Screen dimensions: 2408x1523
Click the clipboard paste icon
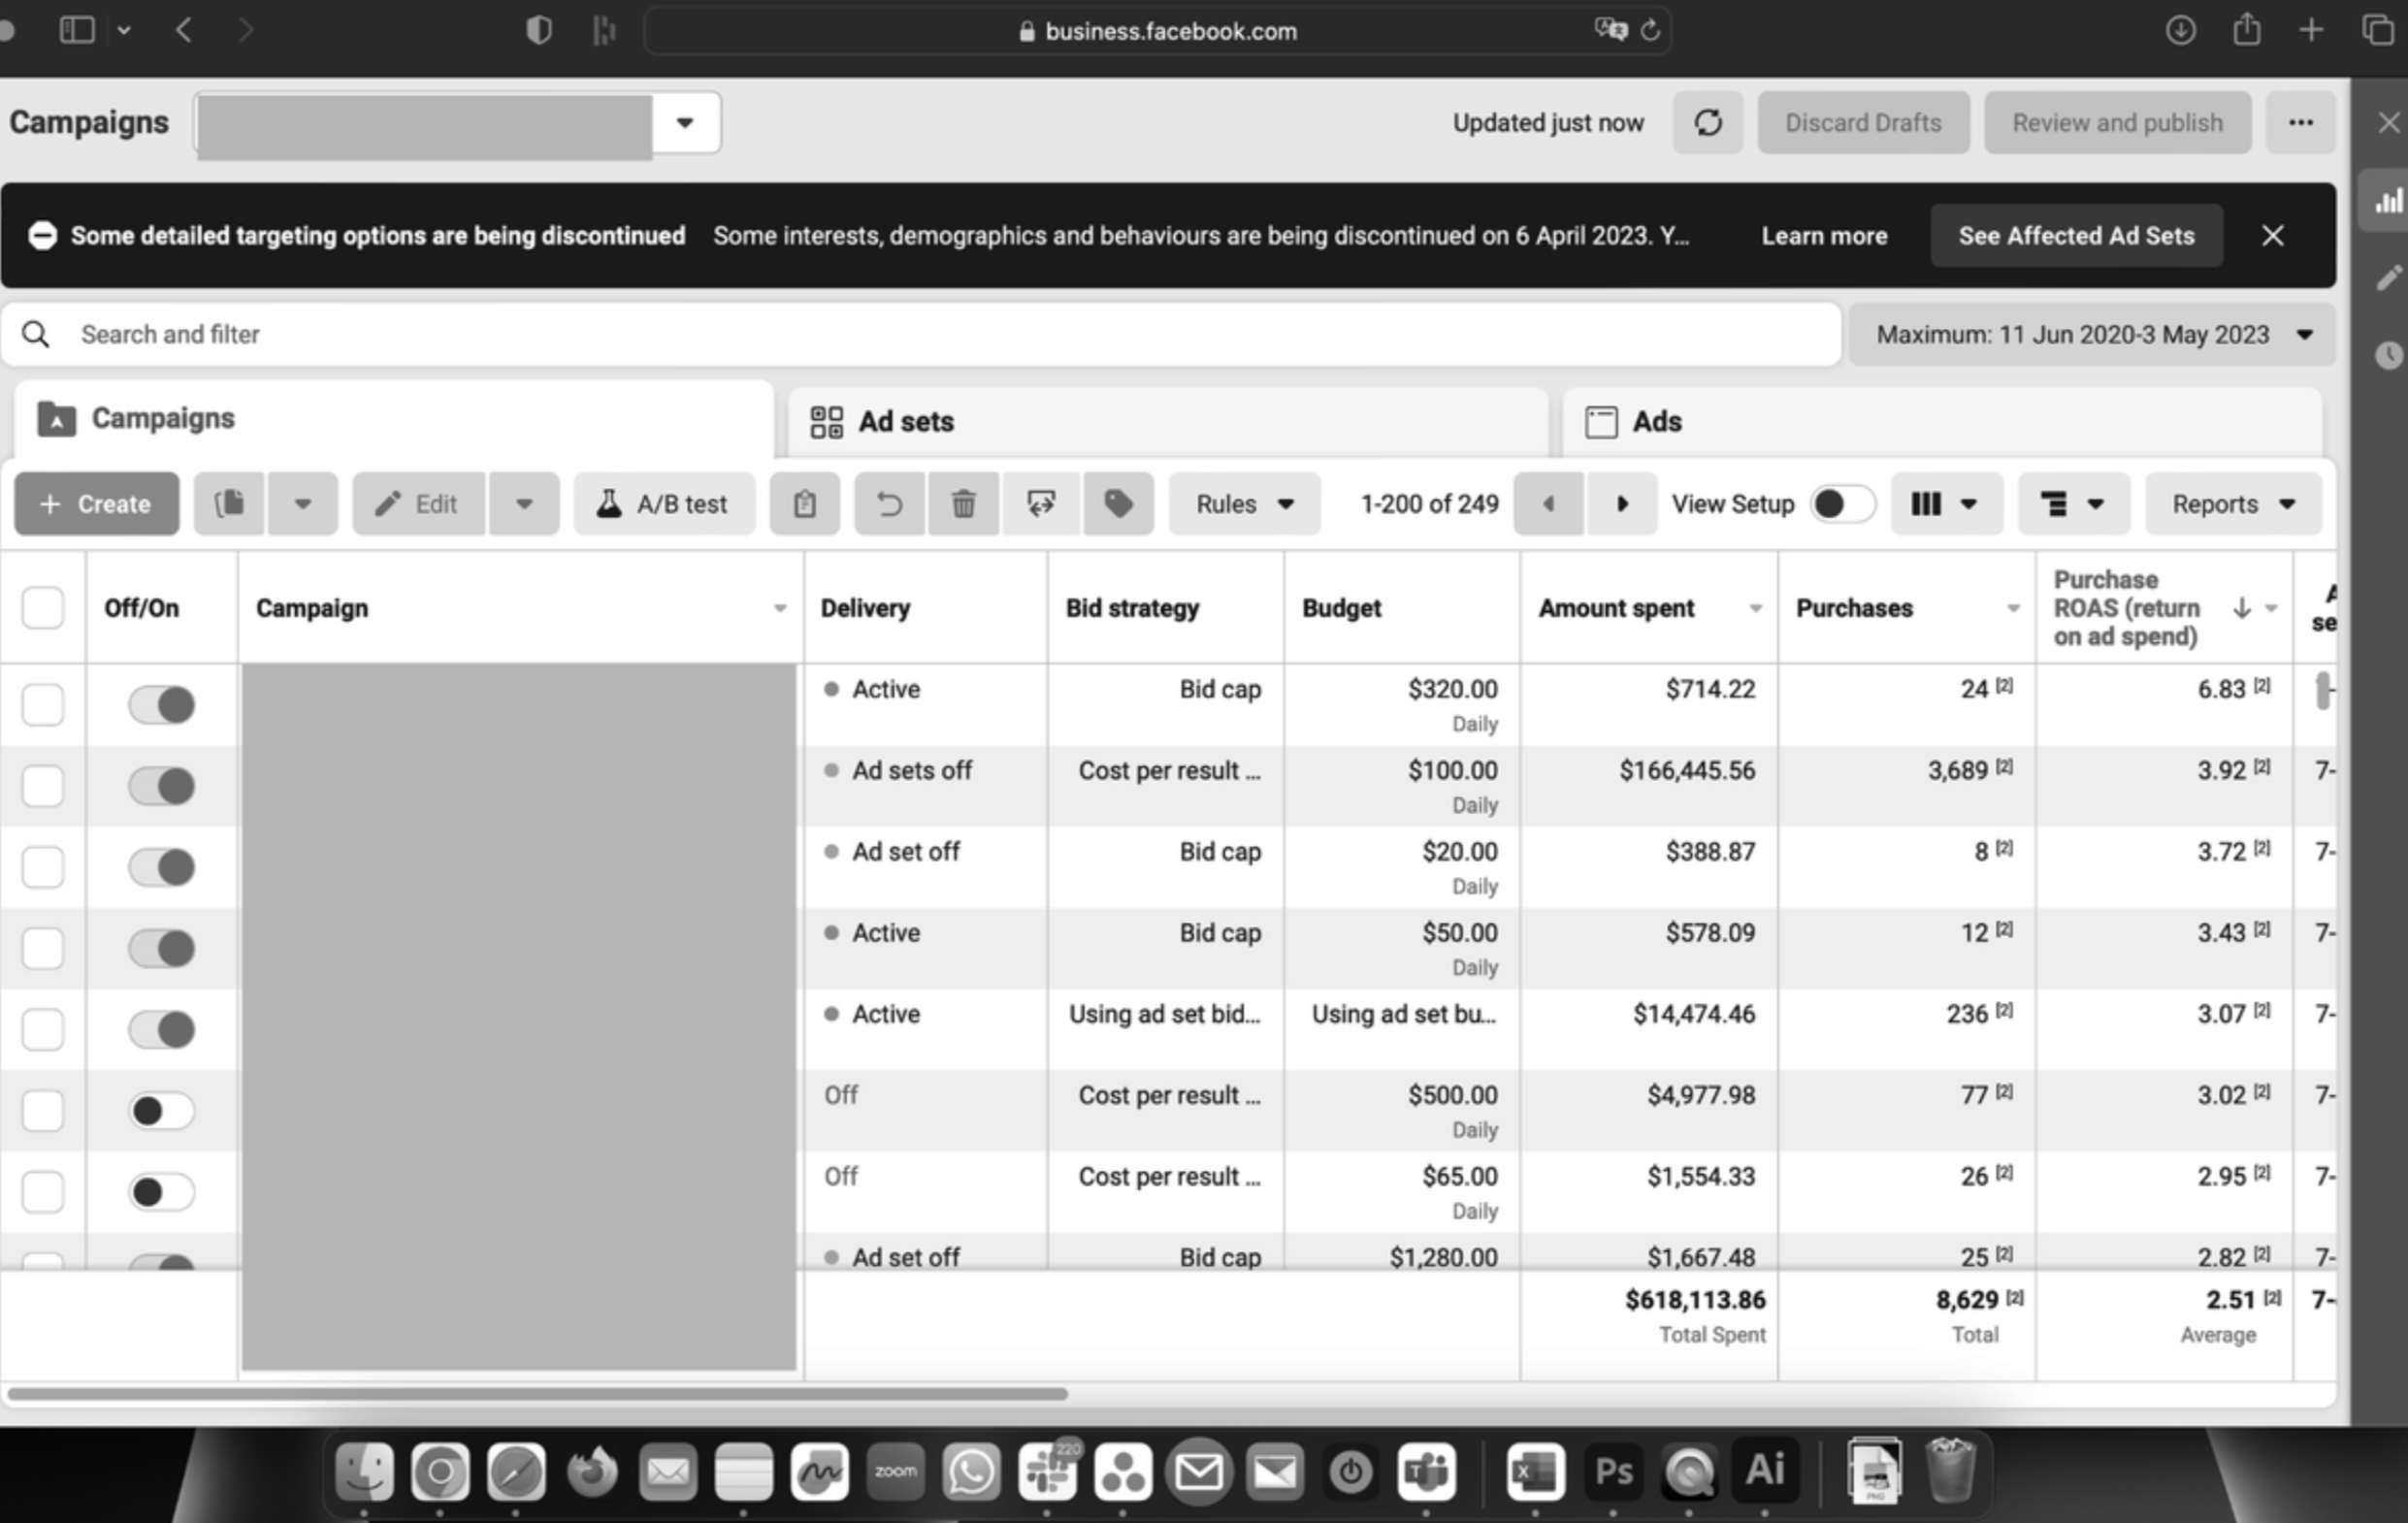tap(804, 504)
